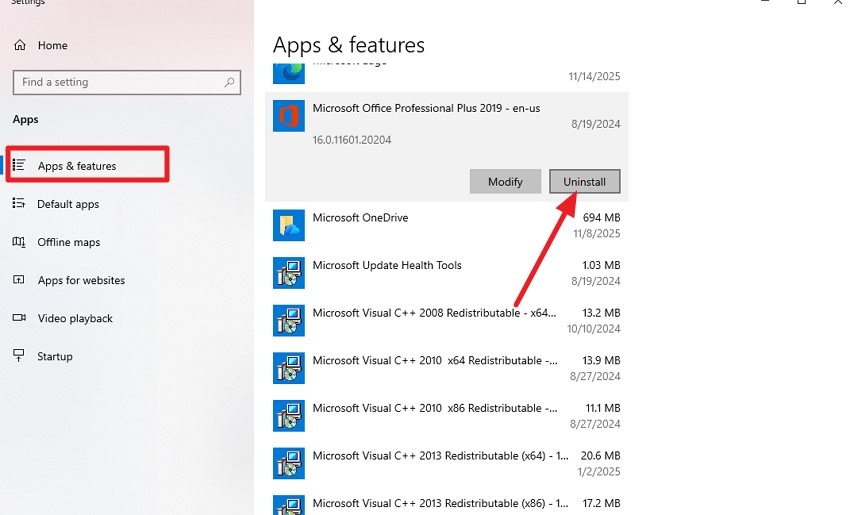The width and height of the screenshot is (850, 515).
Task: Select Visual C++ 2010 x64 Redistributable entry
Action: pyautogui.click(x=435, y=360)
